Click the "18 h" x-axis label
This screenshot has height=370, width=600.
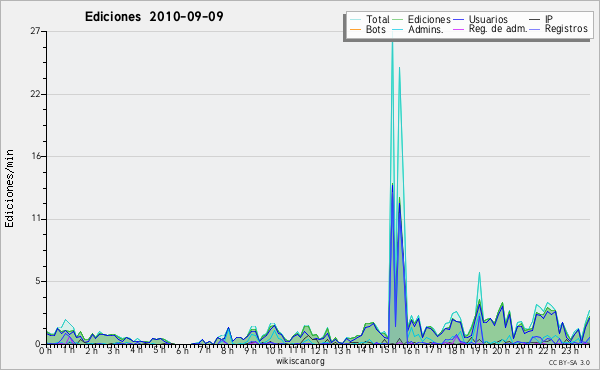pyautogui.click(x=456, y=350)
